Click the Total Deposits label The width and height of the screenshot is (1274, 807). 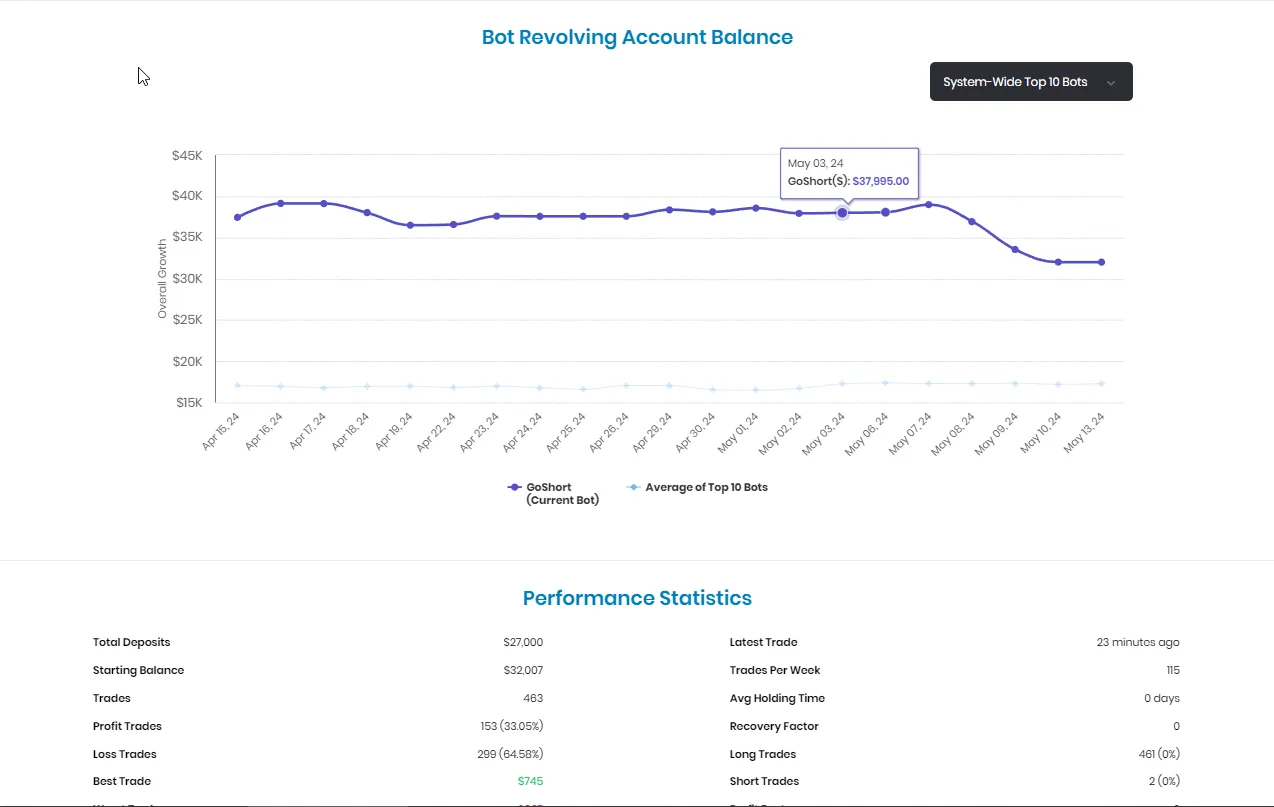(x=132, y=642)
